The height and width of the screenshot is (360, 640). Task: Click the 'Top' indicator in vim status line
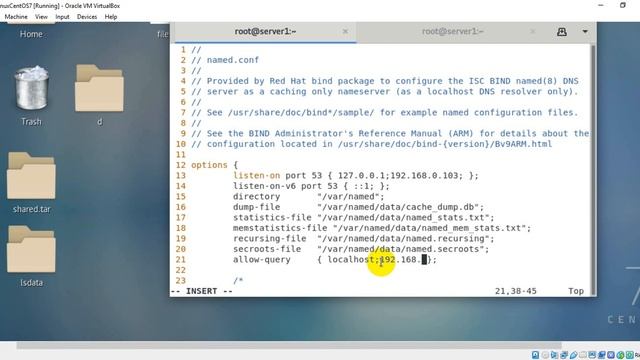[x=576, y=291]
